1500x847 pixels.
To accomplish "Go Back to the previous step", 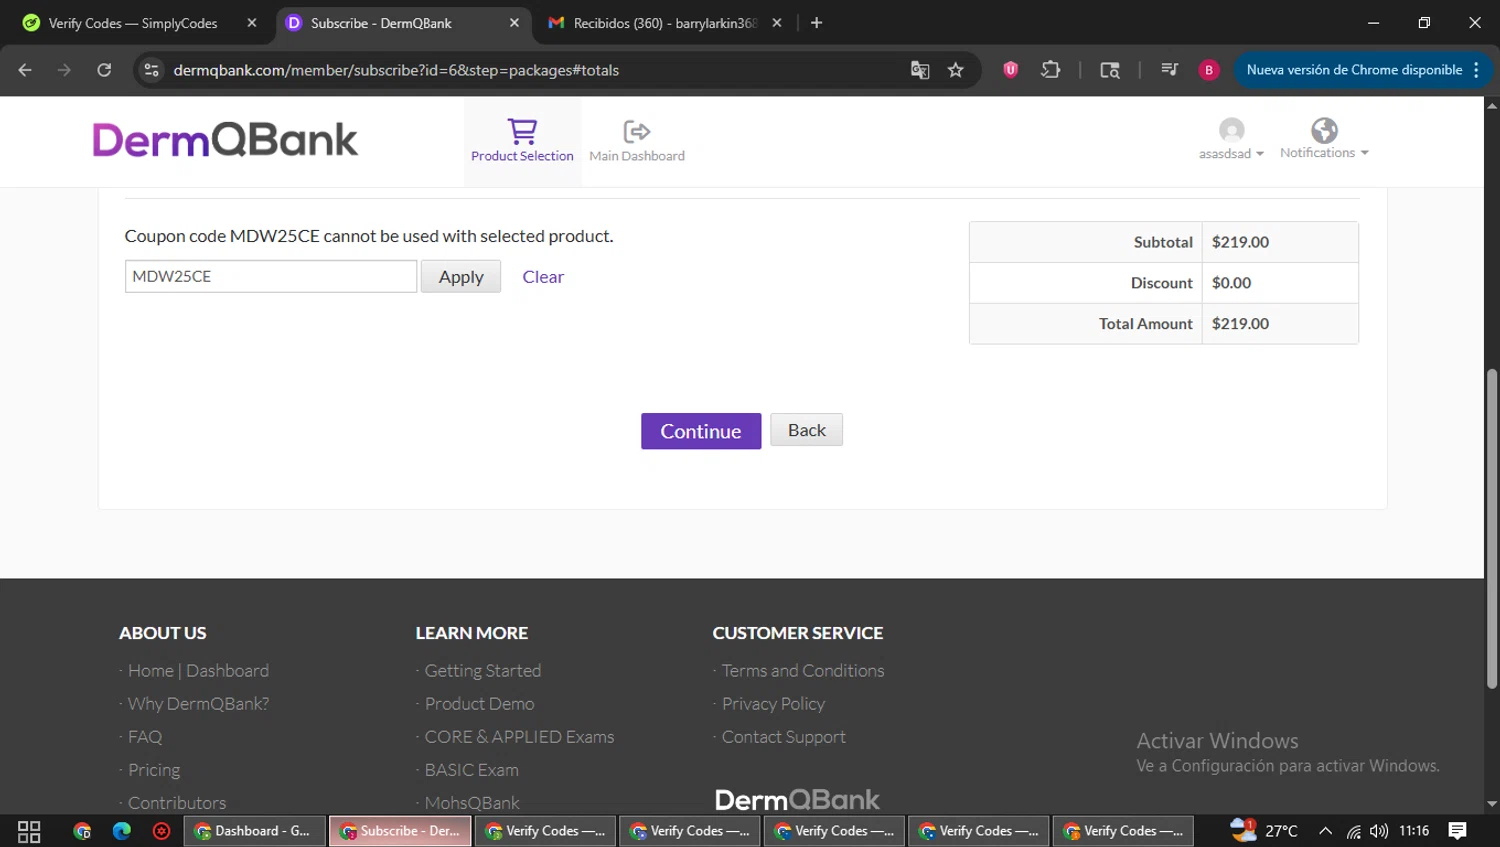I will (x=807, y=430).
